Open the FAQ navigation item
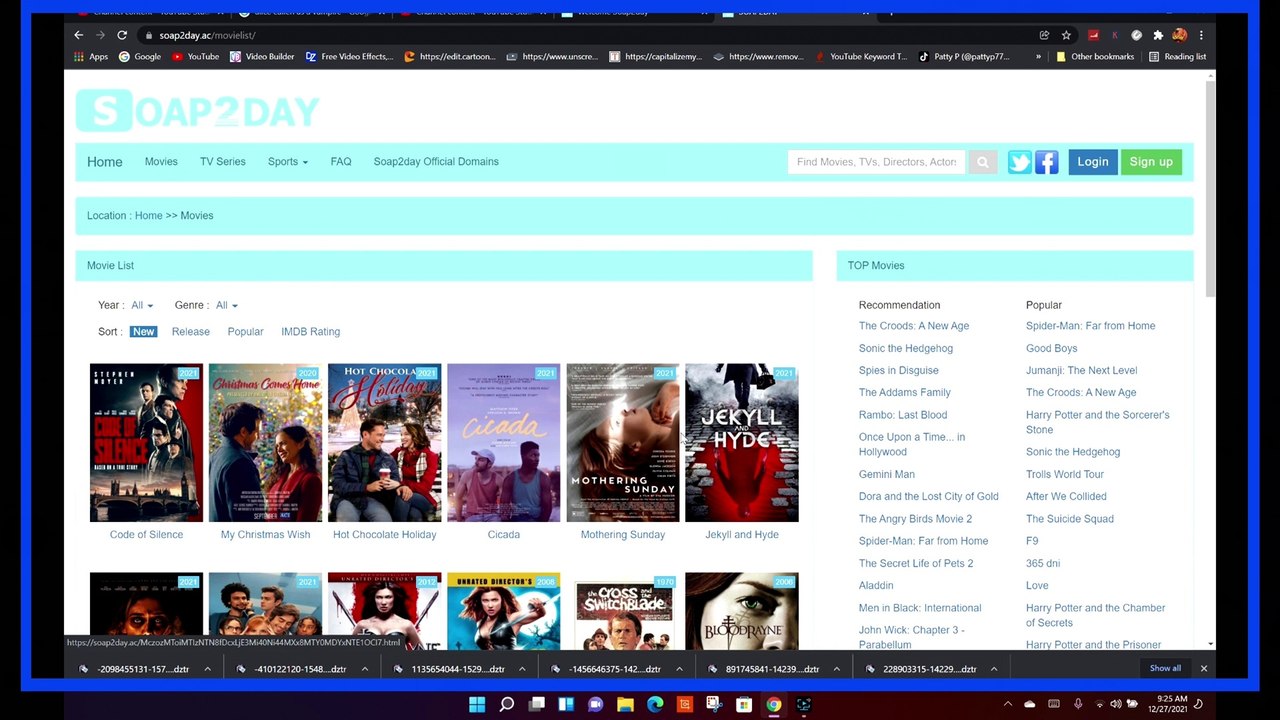The height and width of the screenshot is (720, 1280). (341, 162)
